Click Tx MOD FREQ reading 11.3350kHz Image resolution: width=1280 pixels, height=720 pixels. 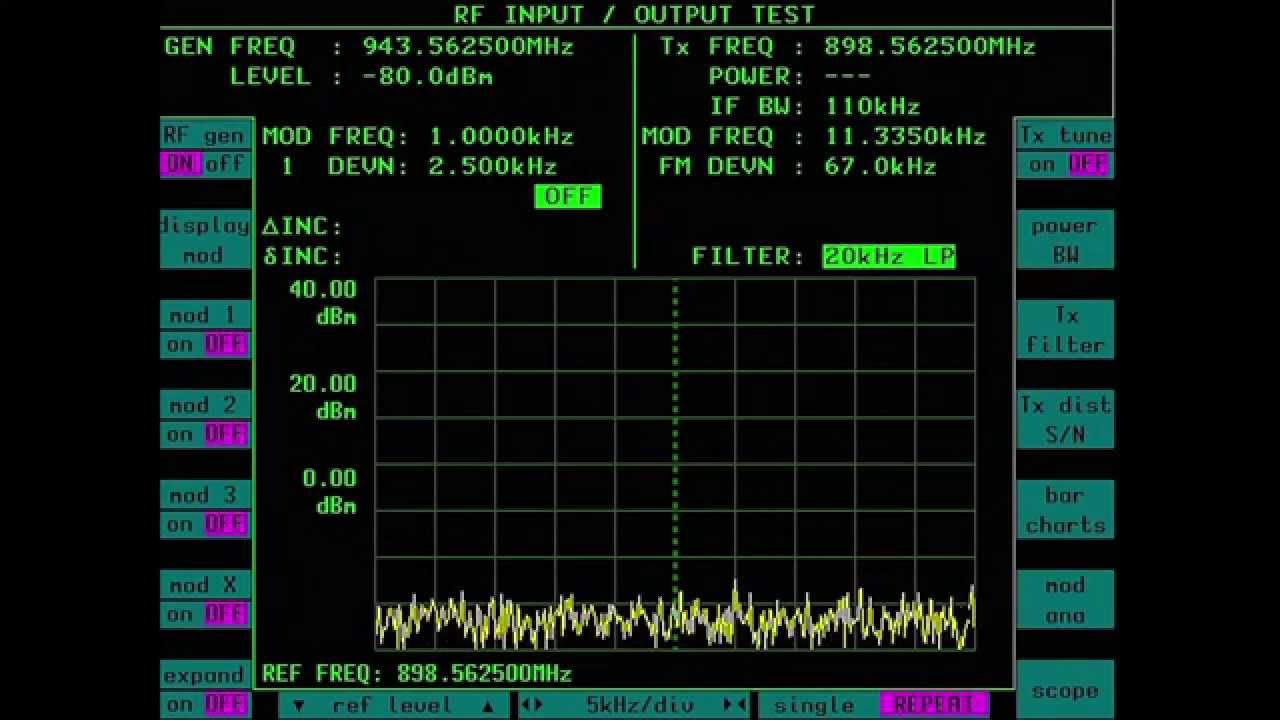905,137
